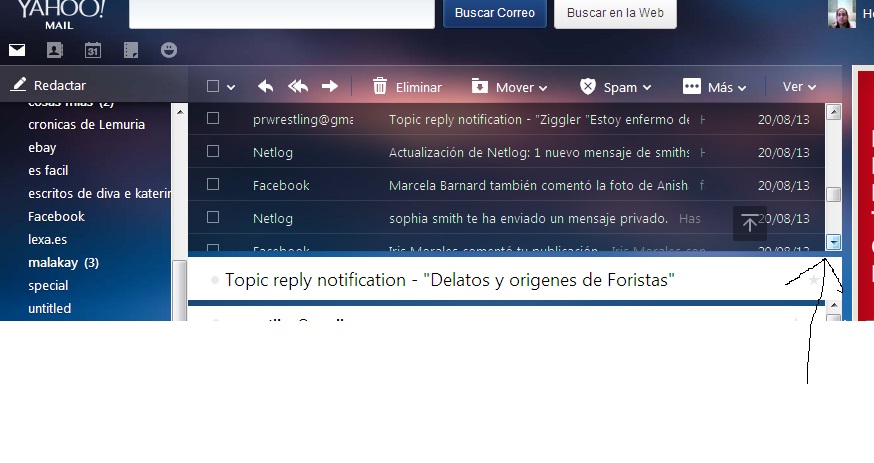Check the prwrestling@gma message checkbox

[x=213, y=118]
